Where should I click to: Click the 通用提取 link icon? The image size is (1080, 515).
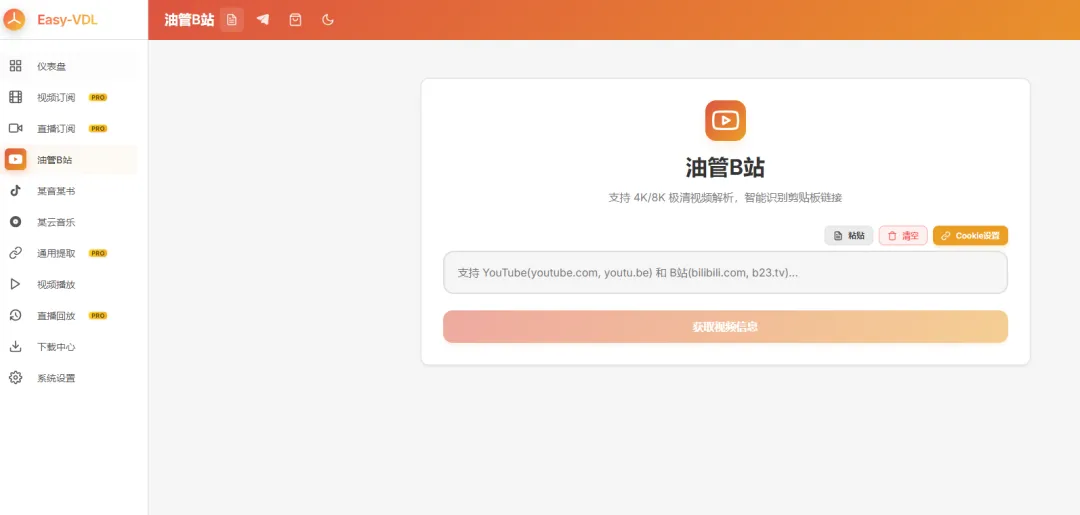coord(15,253)
